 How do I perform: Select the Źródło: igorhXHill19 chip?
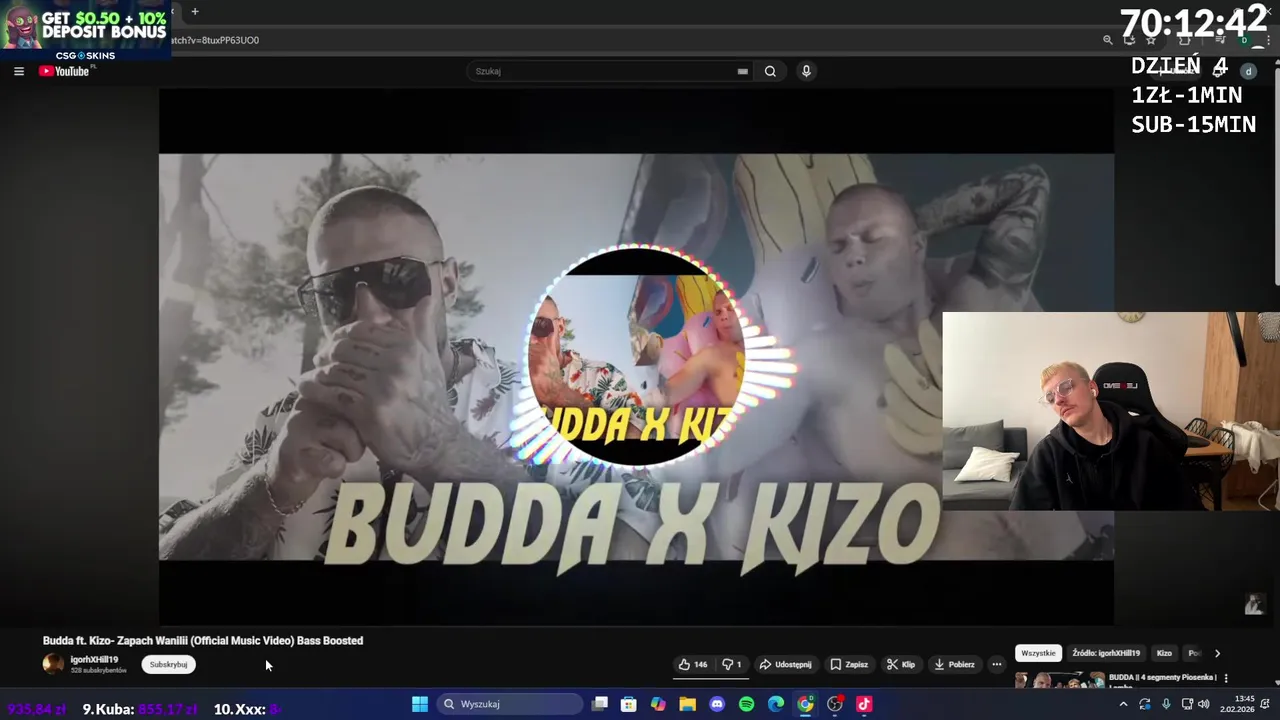(x=1106, y=653)
